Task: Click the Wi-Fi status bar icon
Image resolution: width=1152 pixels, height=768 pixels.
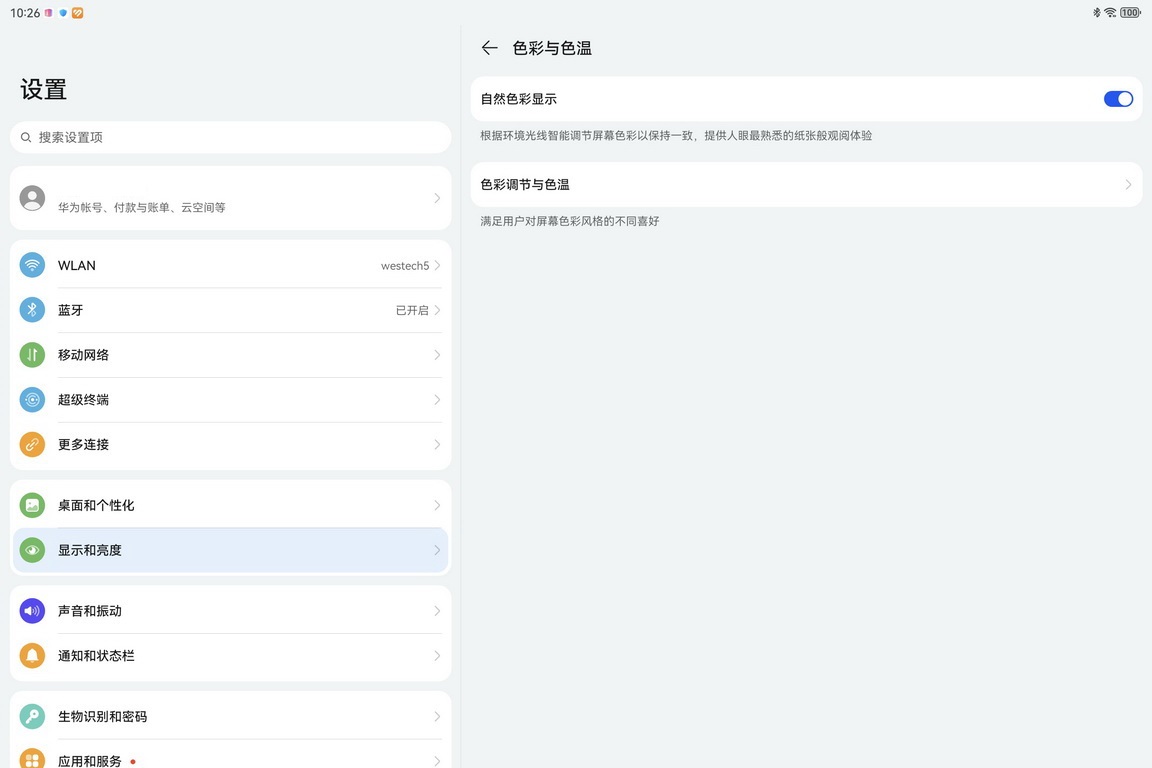Action: coord(1110,12)
